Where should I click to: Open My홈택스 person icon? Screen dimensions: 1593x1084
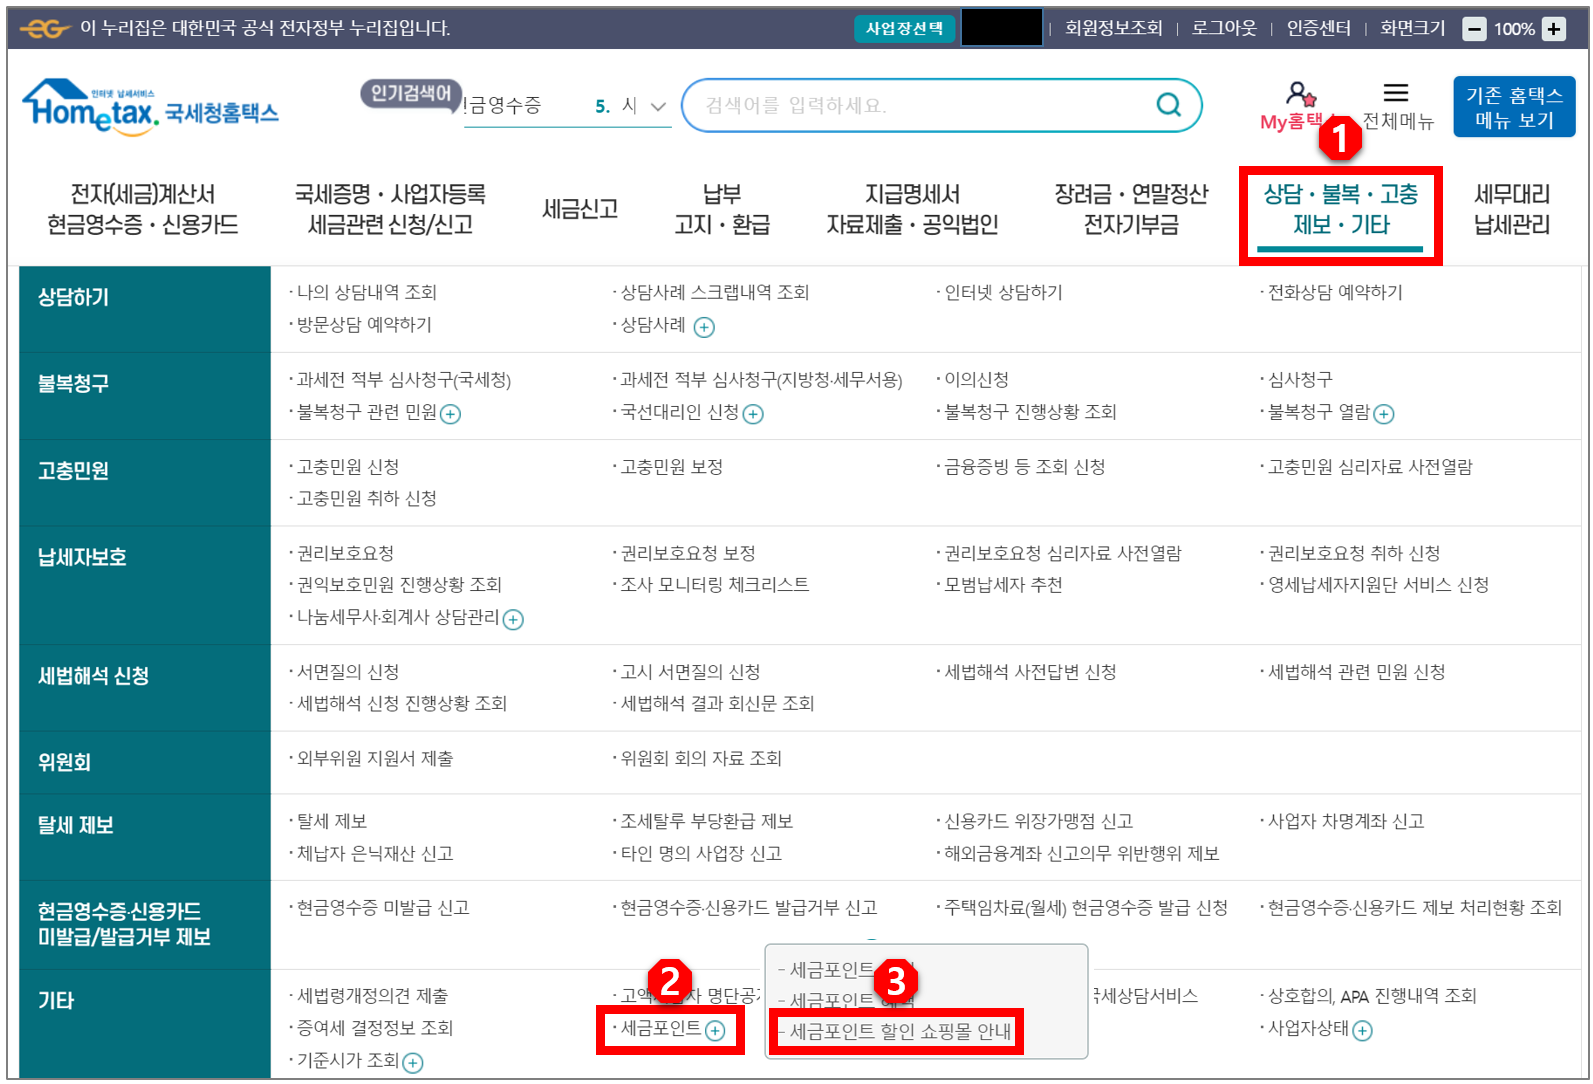(1299, 95)
